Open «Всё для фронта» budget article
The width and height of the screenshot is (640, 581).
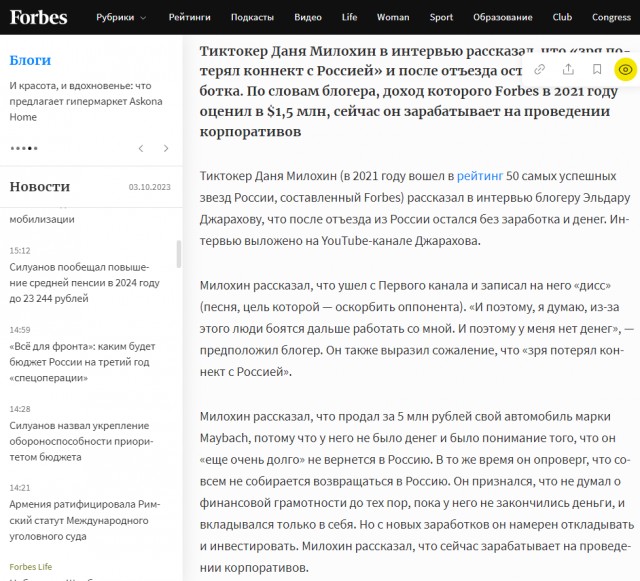[x=82, y=362]
